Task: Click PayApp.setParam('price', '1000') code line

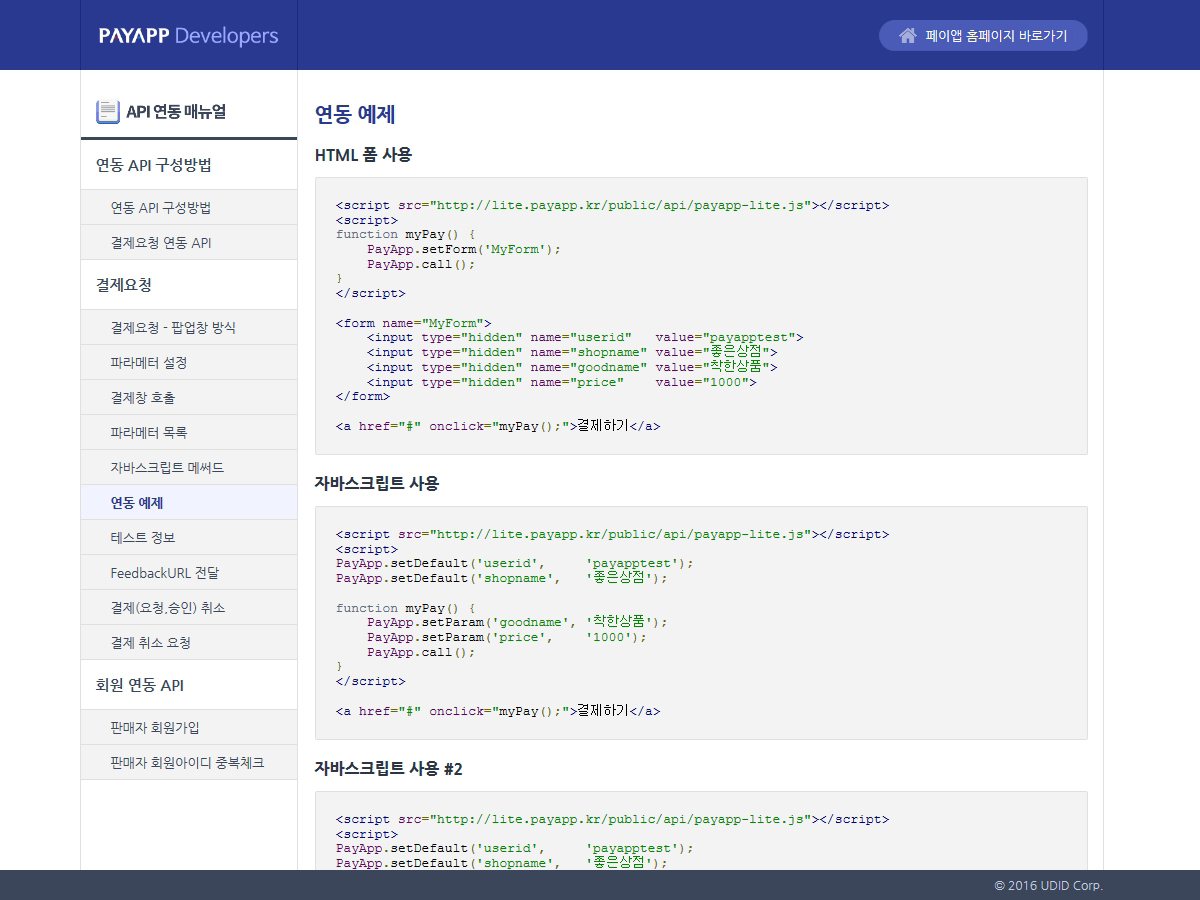Action: 507,637
